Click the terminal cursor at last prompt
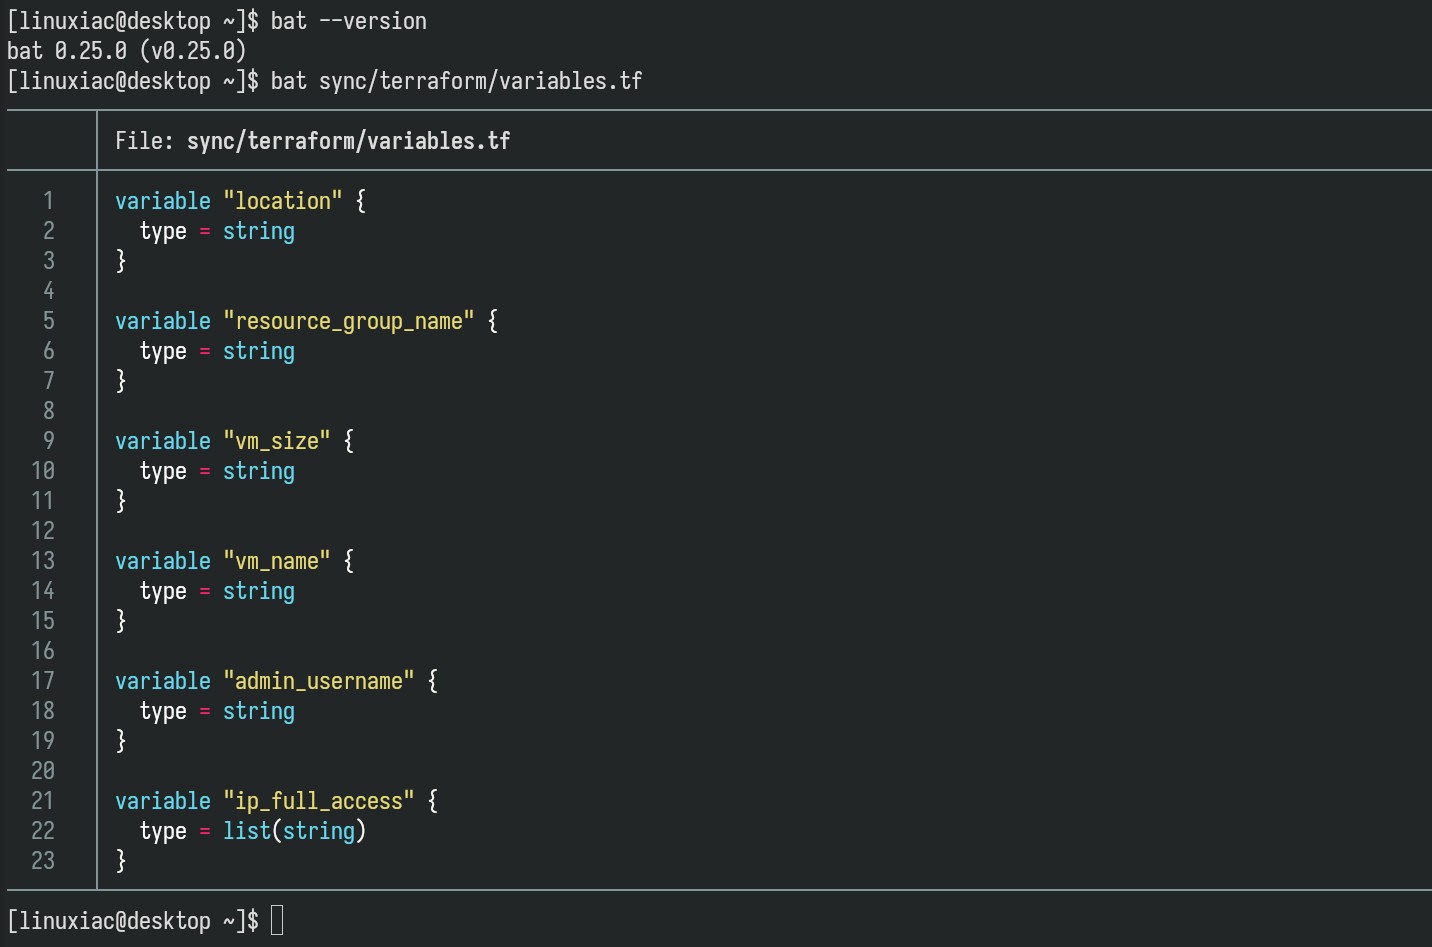 tap(277, 920)
